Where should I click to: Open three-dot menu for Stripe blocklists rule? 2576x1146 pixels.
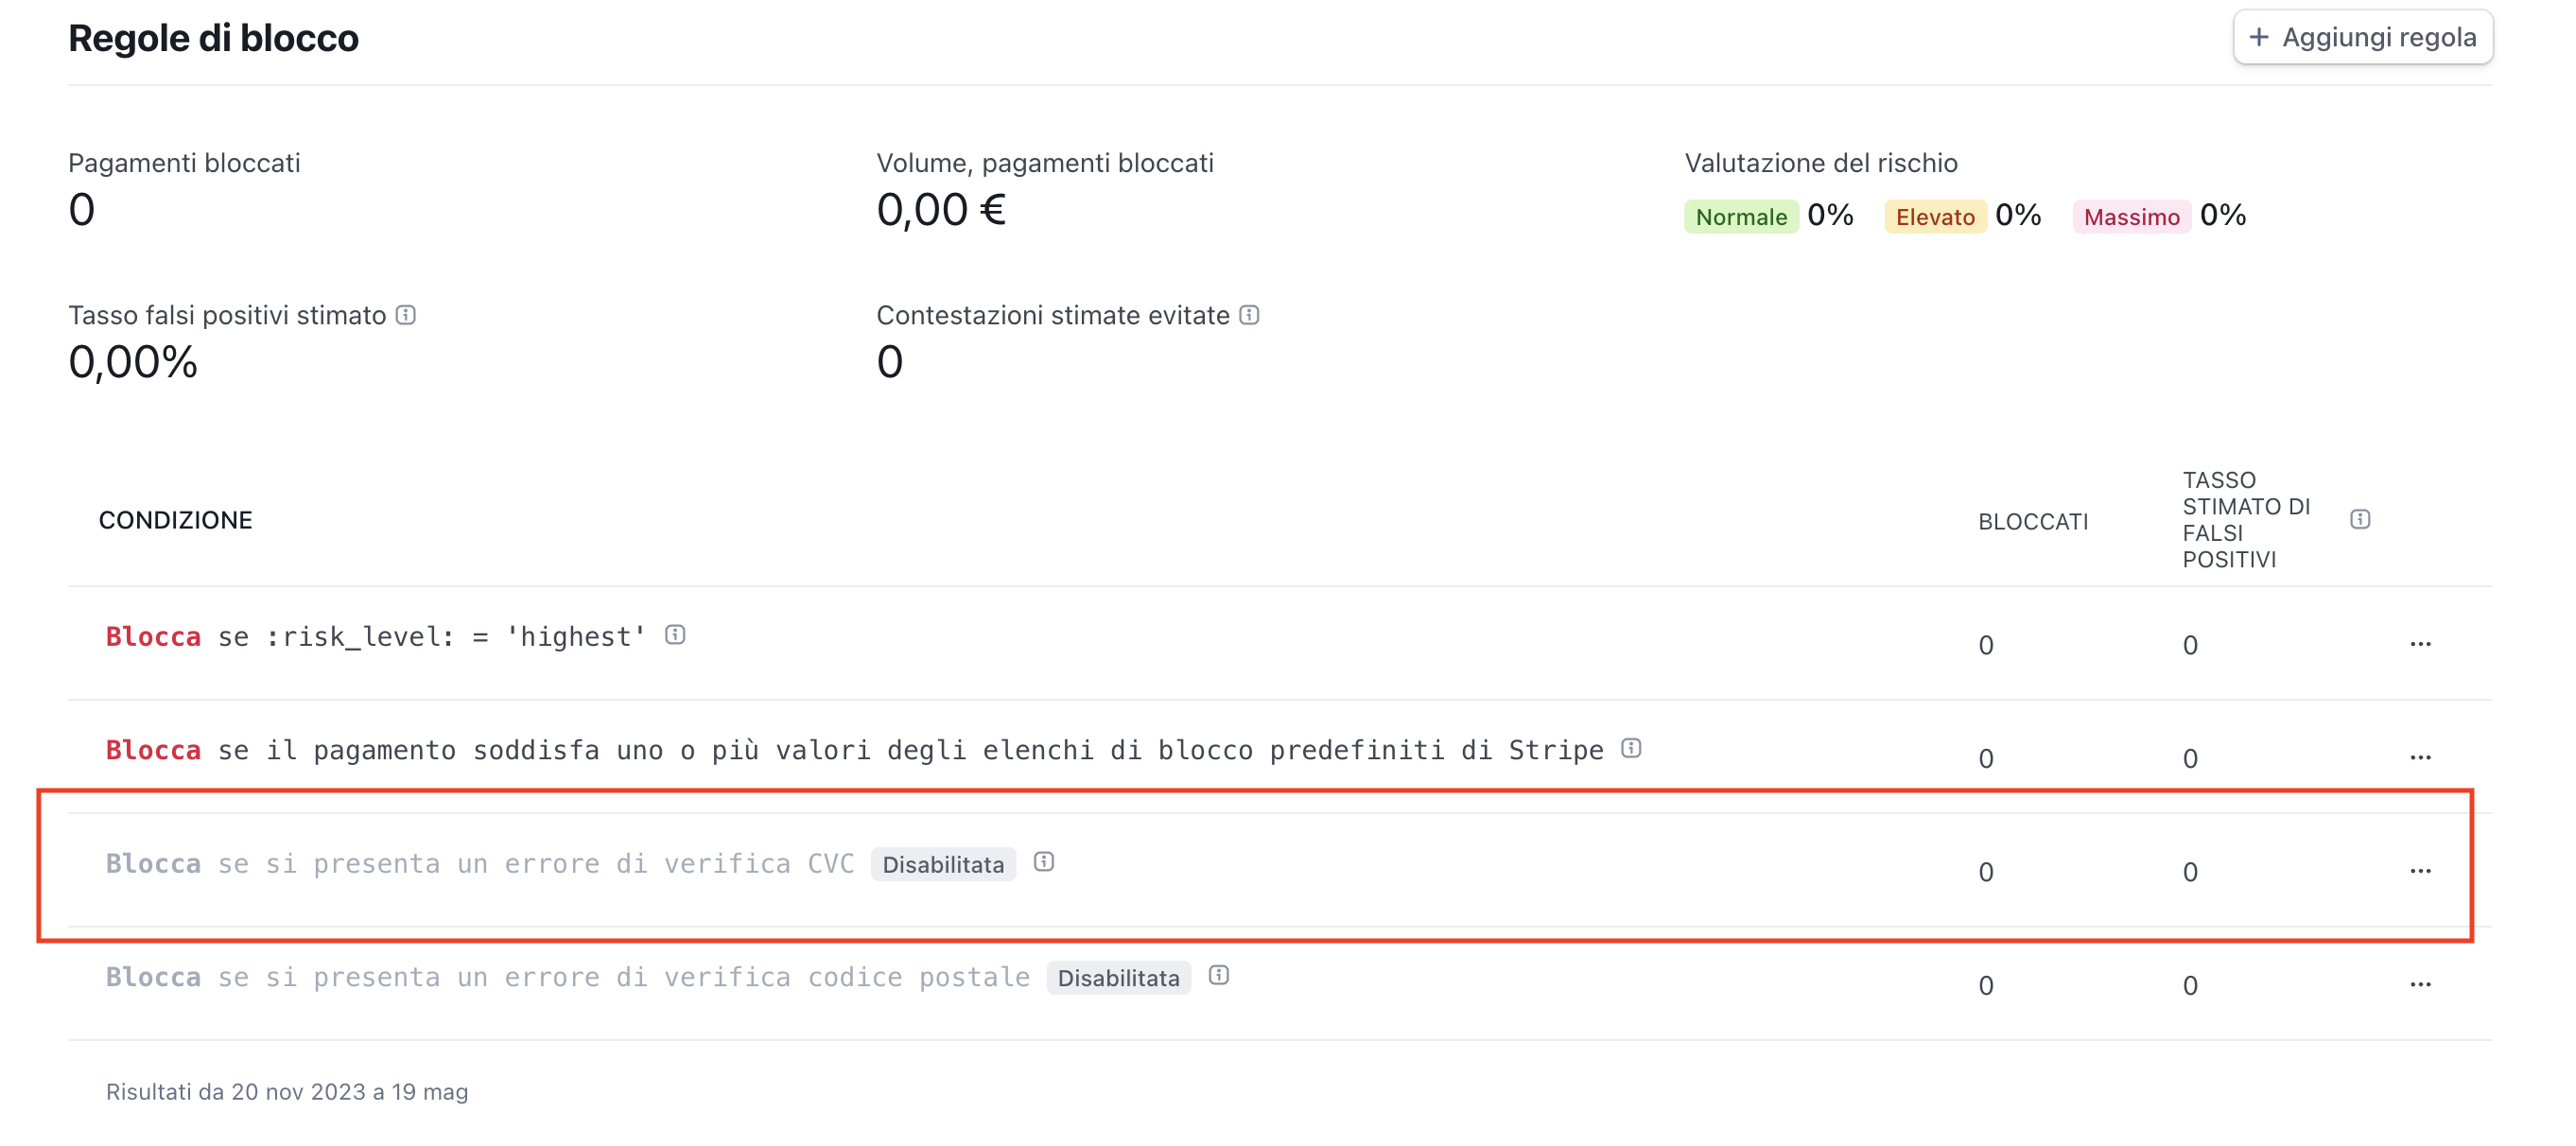(2420, 757)
